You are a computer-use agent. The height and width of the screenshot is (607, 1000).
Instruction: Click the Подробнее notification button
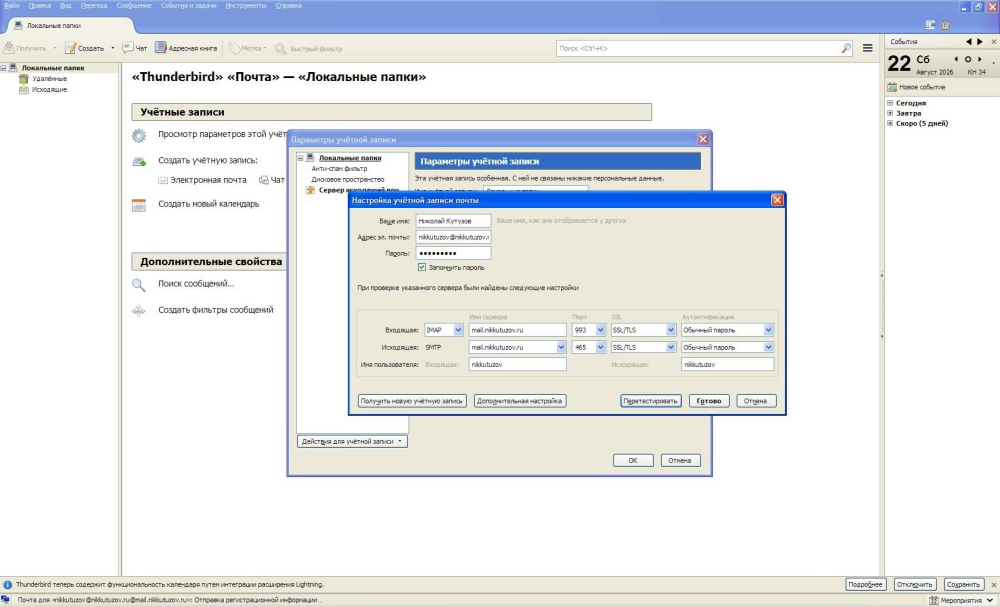point(865,584)
